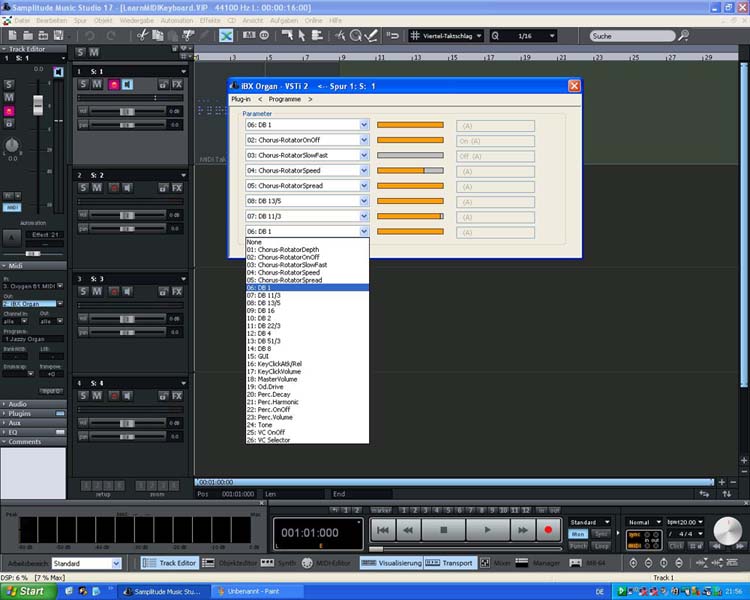Click the undo arrow in toolbar

89,35
